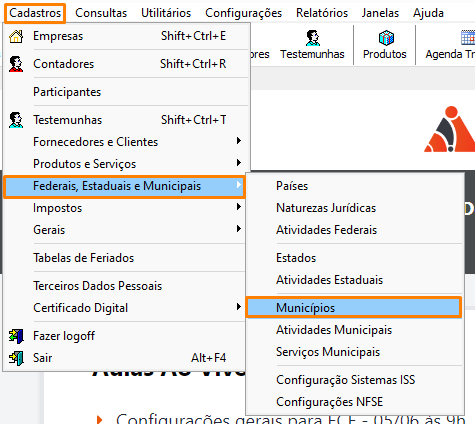This screenshot has height=424, width=475.
Task: Open the Ajuda menu
Action: 428,13
